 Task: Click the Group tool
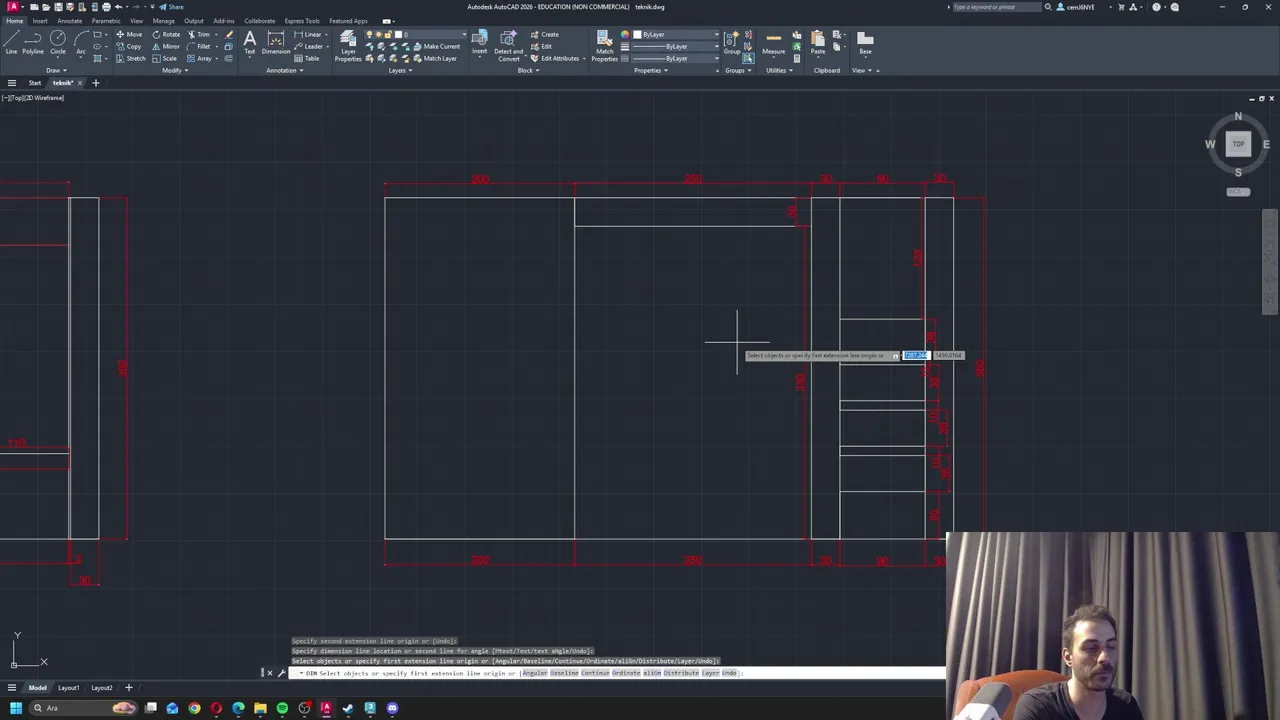pyautogui.click(x=732, y=42)
